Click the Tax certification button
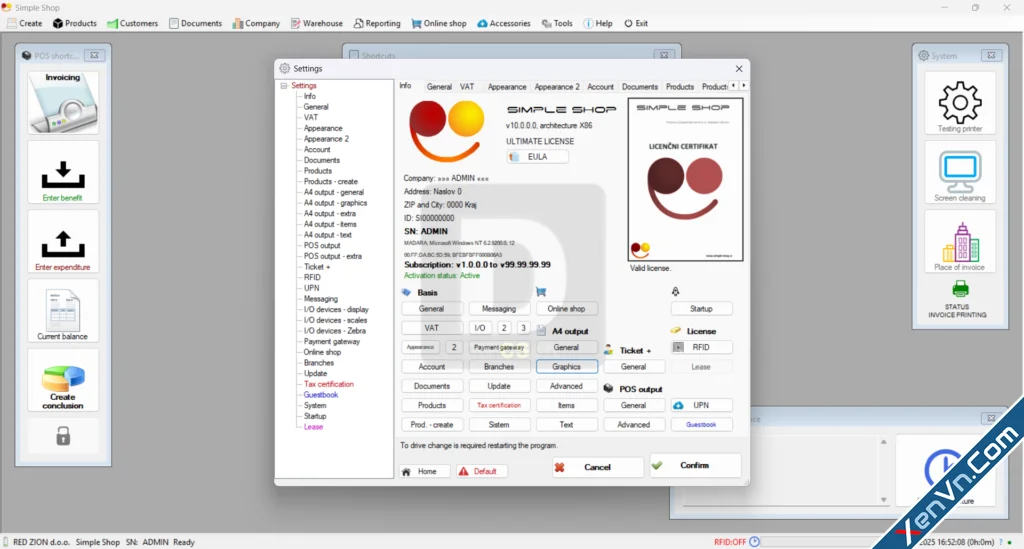 click(499, 405)
